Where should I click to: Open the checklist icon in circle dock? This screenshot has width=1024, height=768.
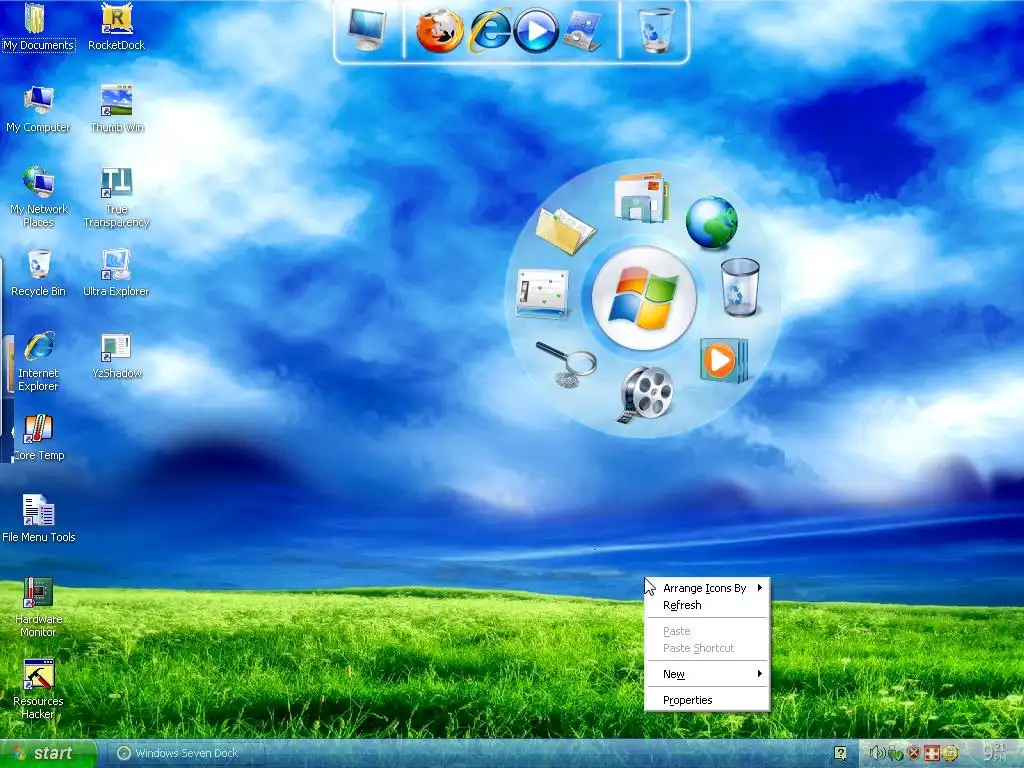[542, 293]
